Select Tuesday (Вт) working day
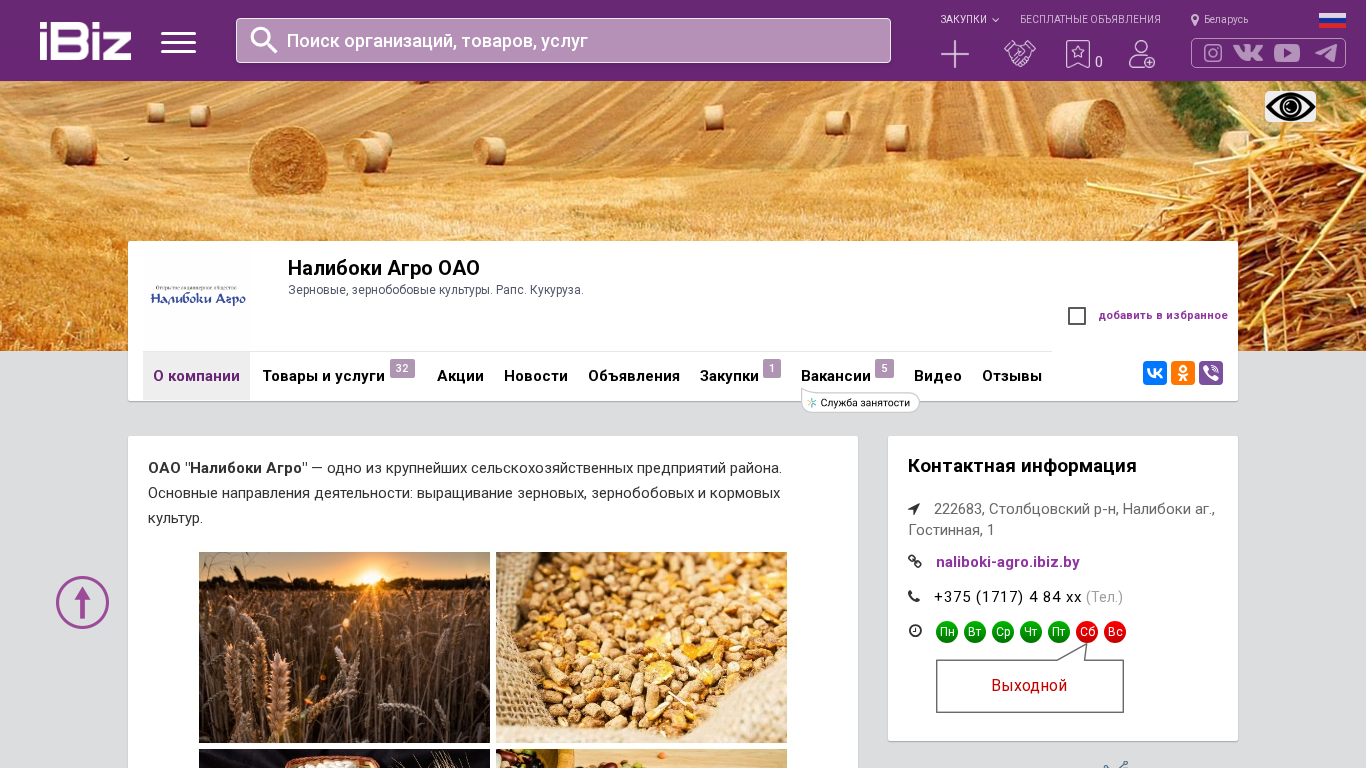This screenshot has width=1366, height=768. coord(975,632)
